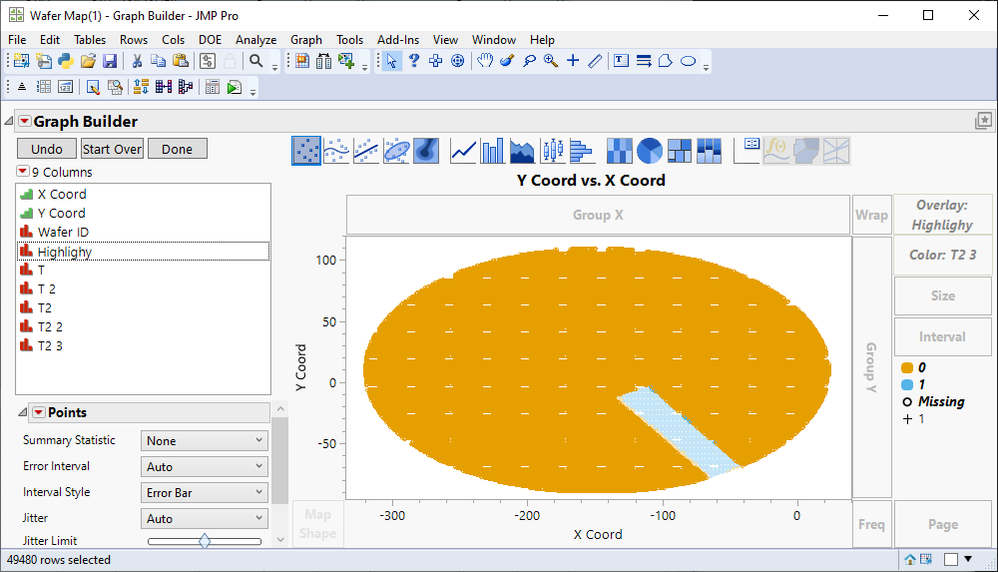Click the Undo button
The width and height of the screenshot is (998, 572).
point(47,149)
